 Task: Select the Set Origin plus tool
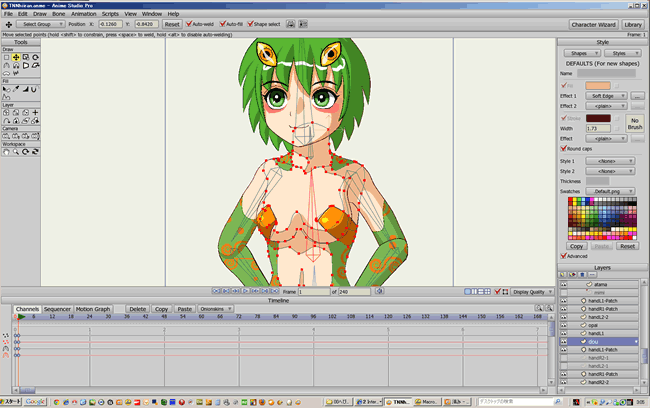[x=35, y=112]
